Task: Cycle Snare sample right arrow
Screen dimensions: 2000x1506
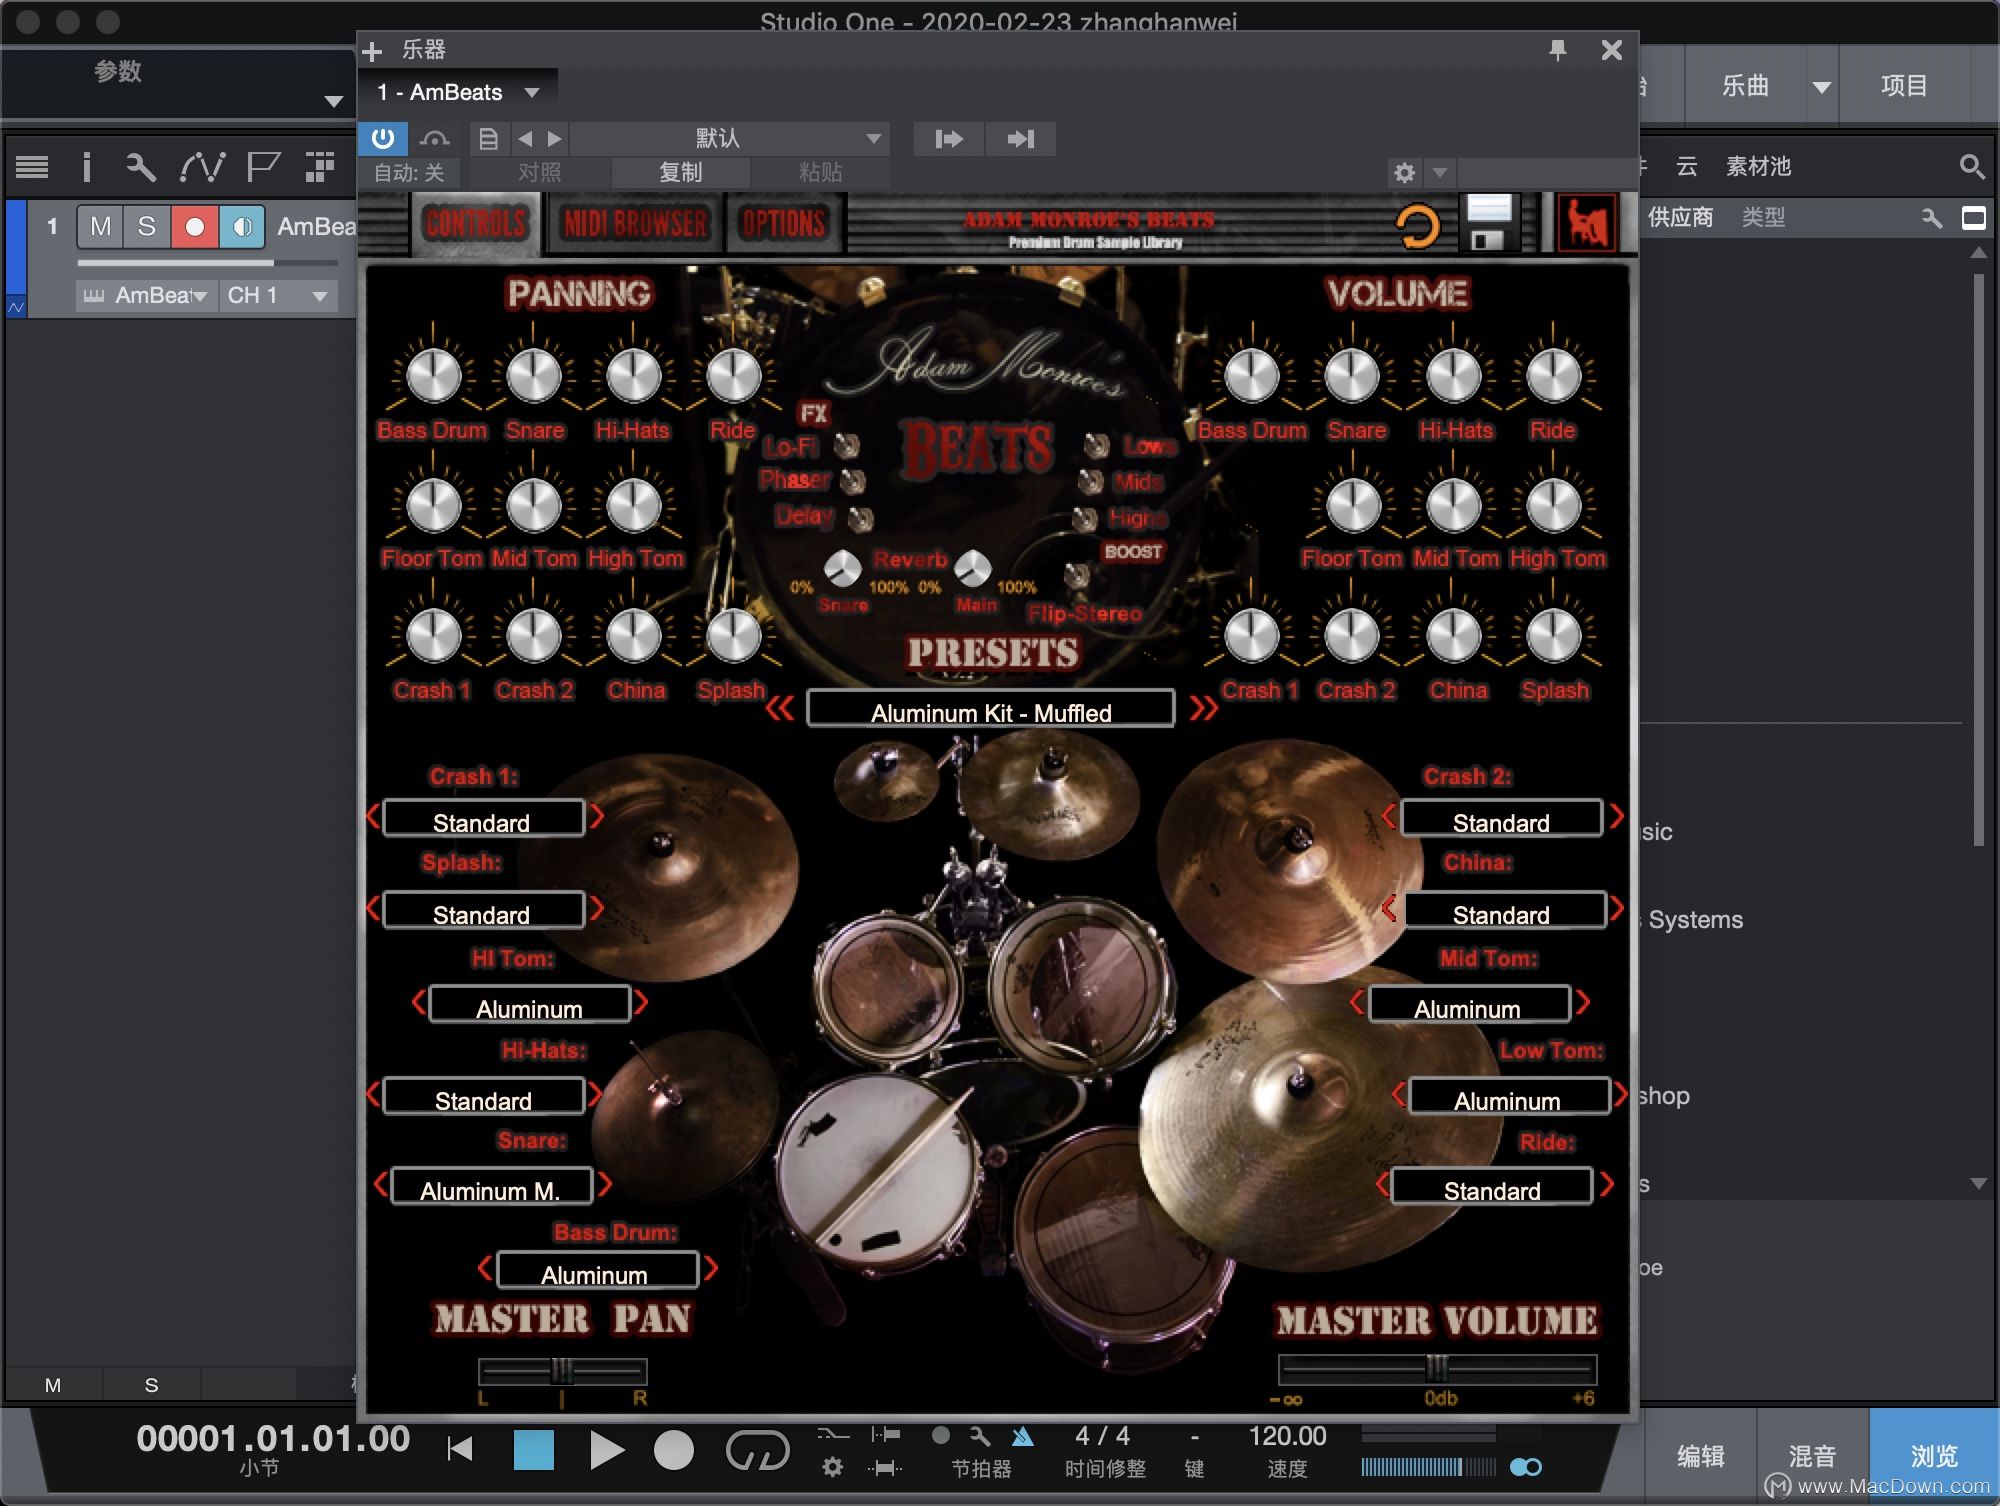Action: pos(606,1185)
